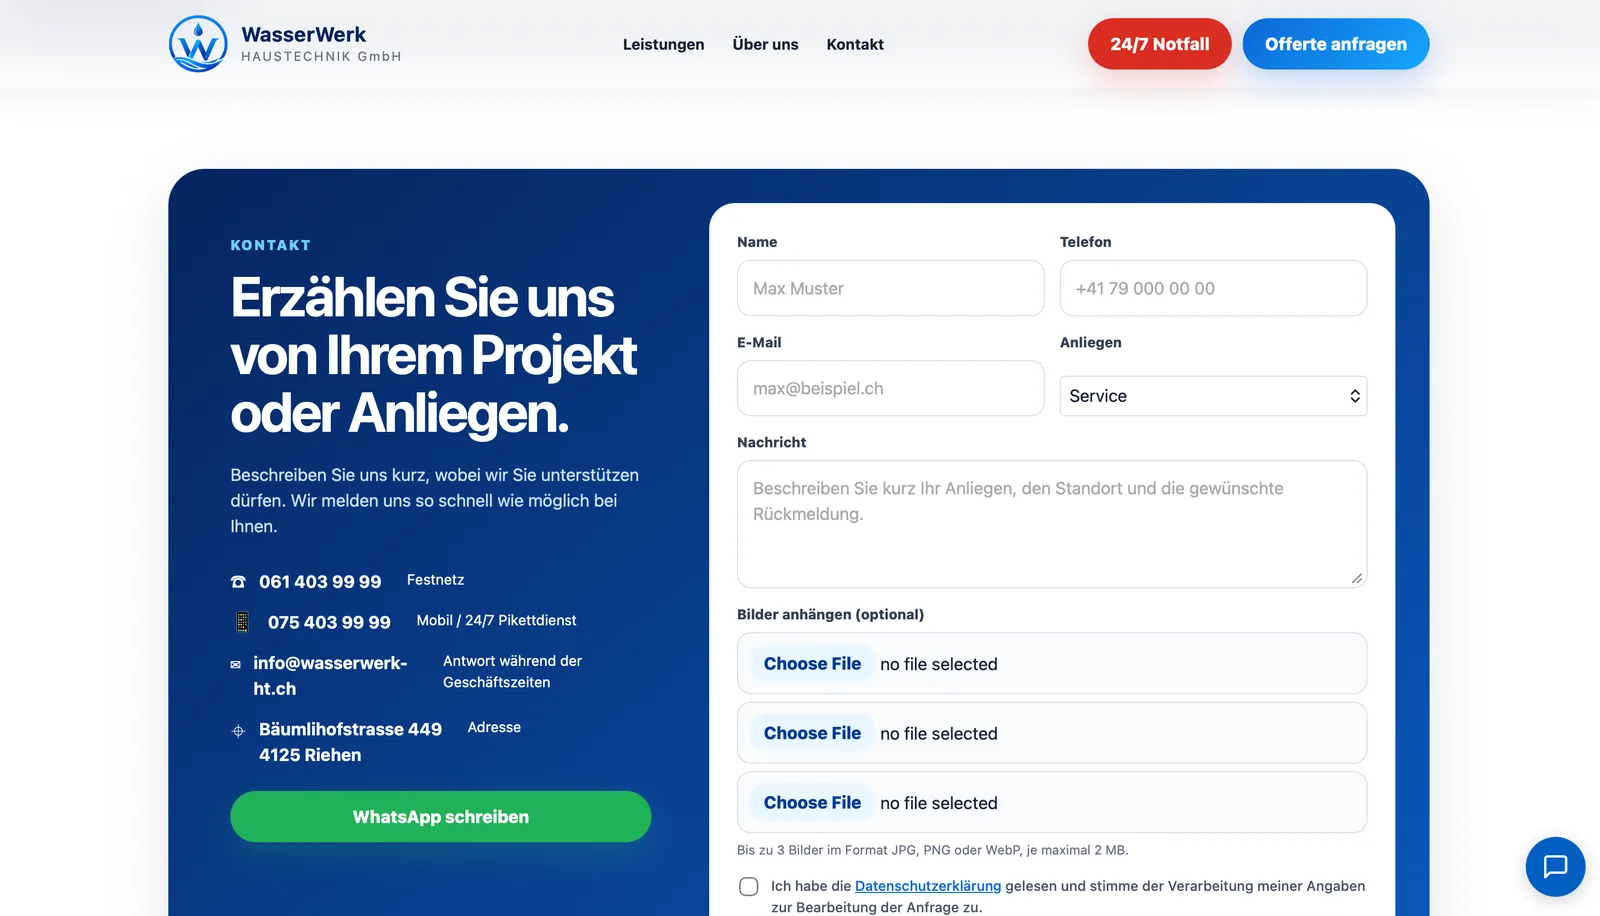The image size is (1600, 916).
Task: Click the mobile phone icon
Action: (242, 622)
